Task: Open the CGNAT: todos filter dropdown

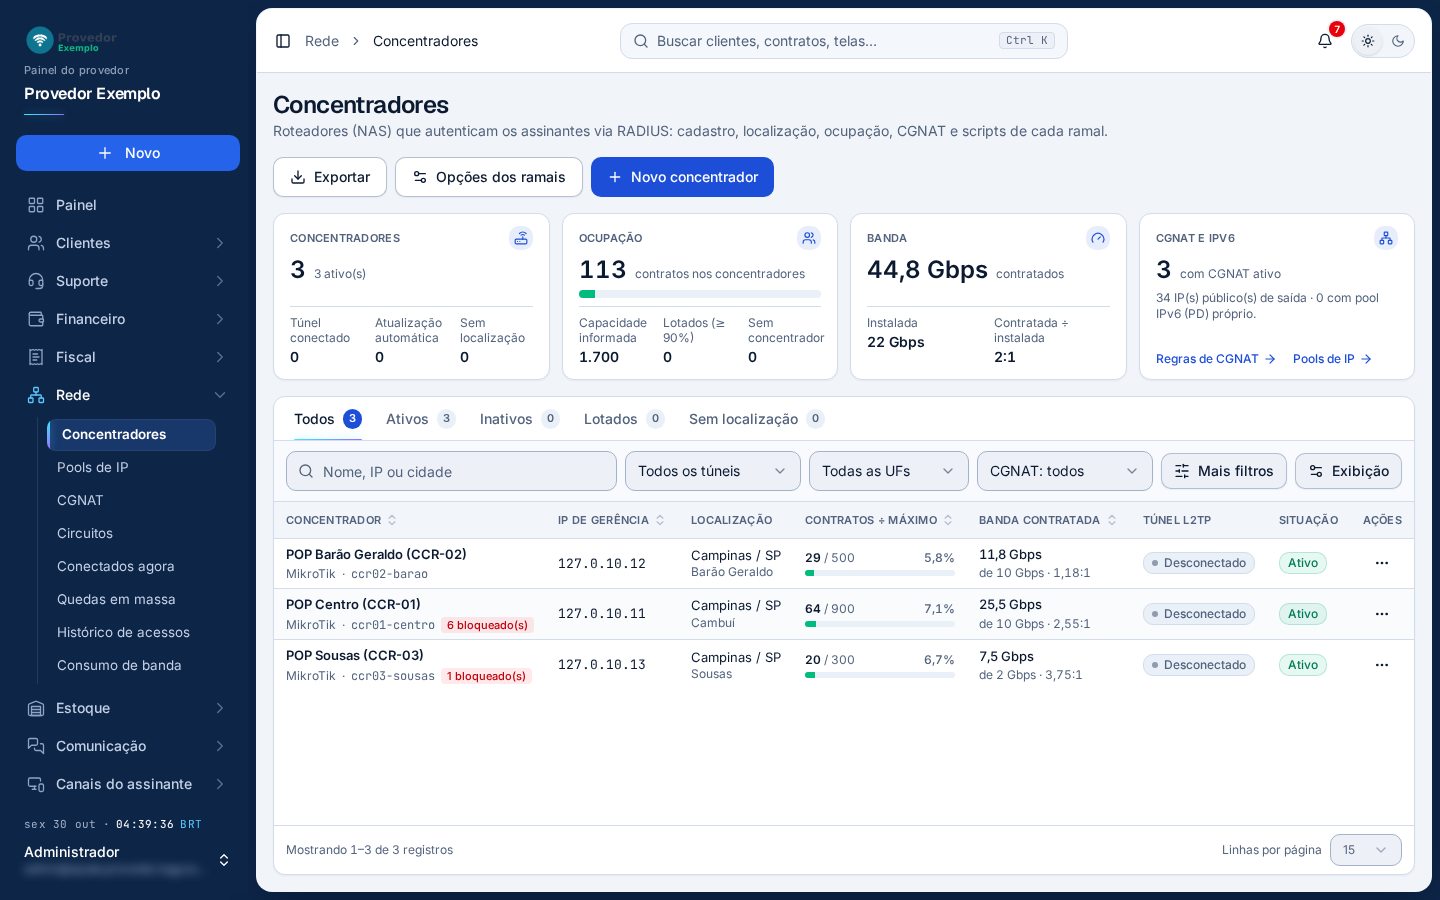Action: [x=1065, y=471]
